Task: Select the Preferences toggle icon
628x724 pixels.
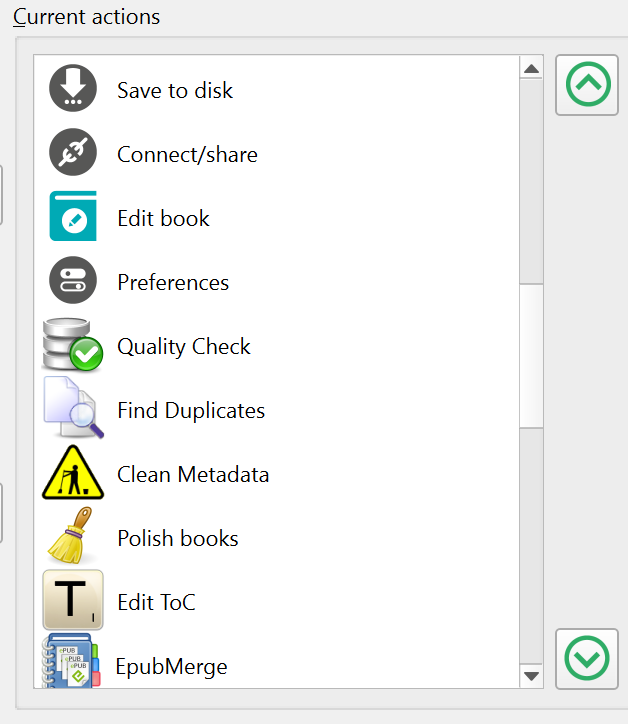Action: 73,282
